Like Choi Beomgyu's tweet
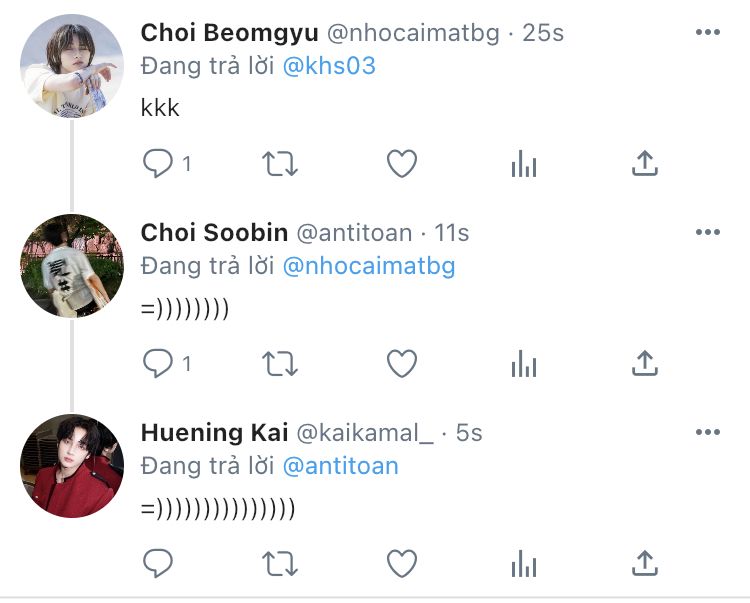Viewport: 750px width, 603px height. click(402, 164)
